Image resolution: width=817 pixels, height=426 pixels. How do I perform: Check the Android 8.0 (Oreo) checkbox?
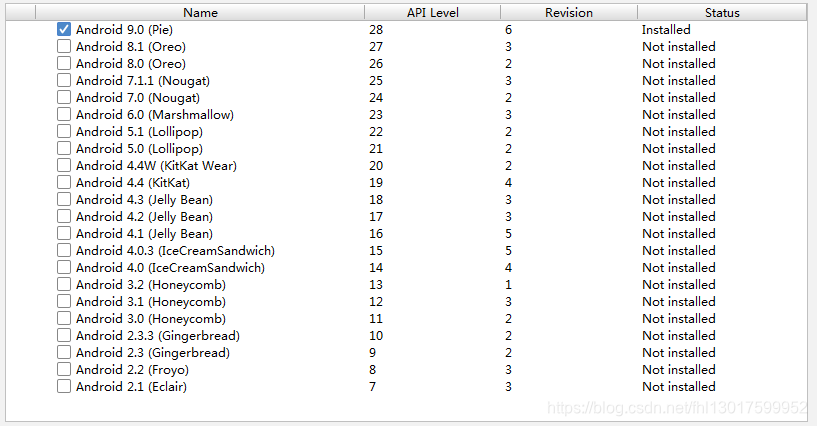64,64
